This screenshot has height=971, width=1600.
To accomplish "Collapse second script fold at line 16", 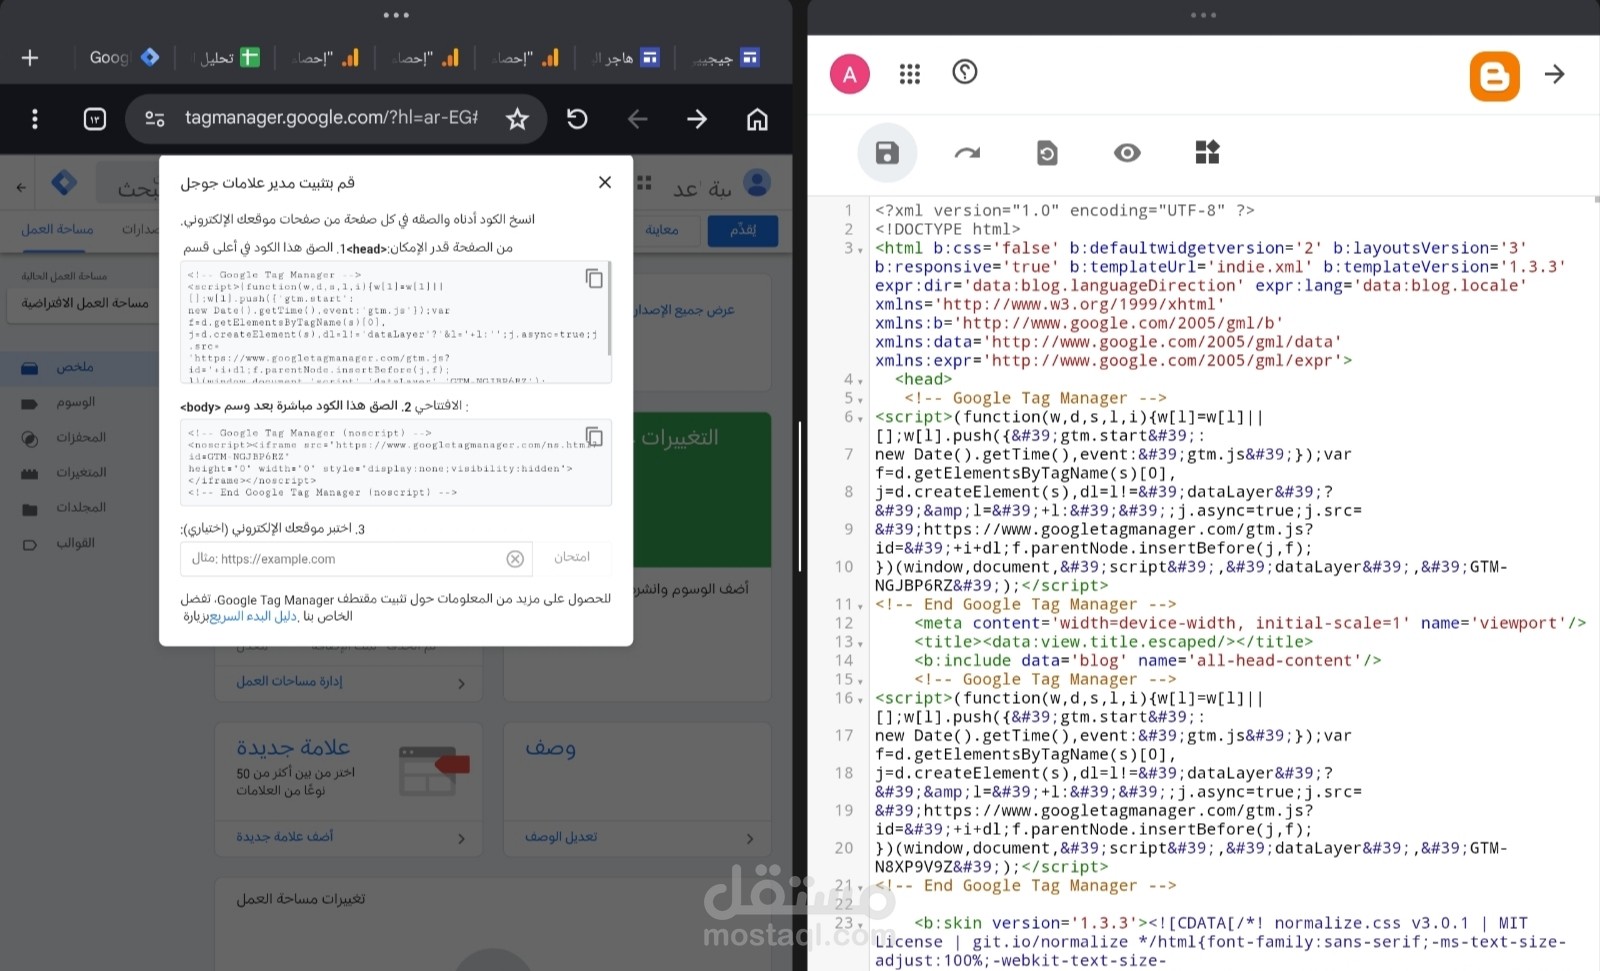I will pos(861,700).
